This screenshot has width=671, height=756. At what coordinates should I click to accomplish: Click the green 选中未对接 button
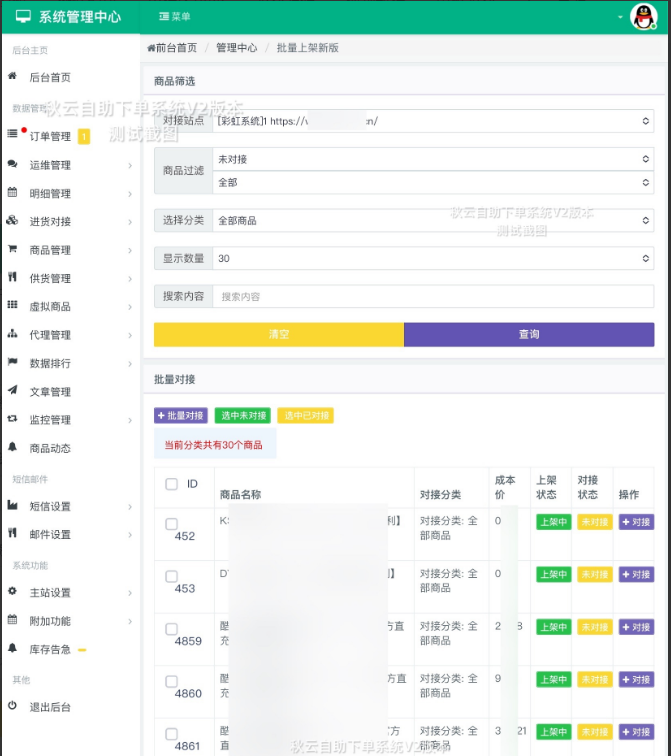(x=243, y=416)
